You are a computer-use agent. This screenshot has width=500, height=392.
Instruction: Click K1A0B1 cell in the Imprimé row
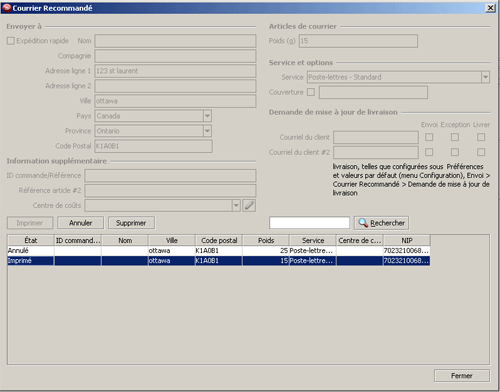click(x=219, y=260)
